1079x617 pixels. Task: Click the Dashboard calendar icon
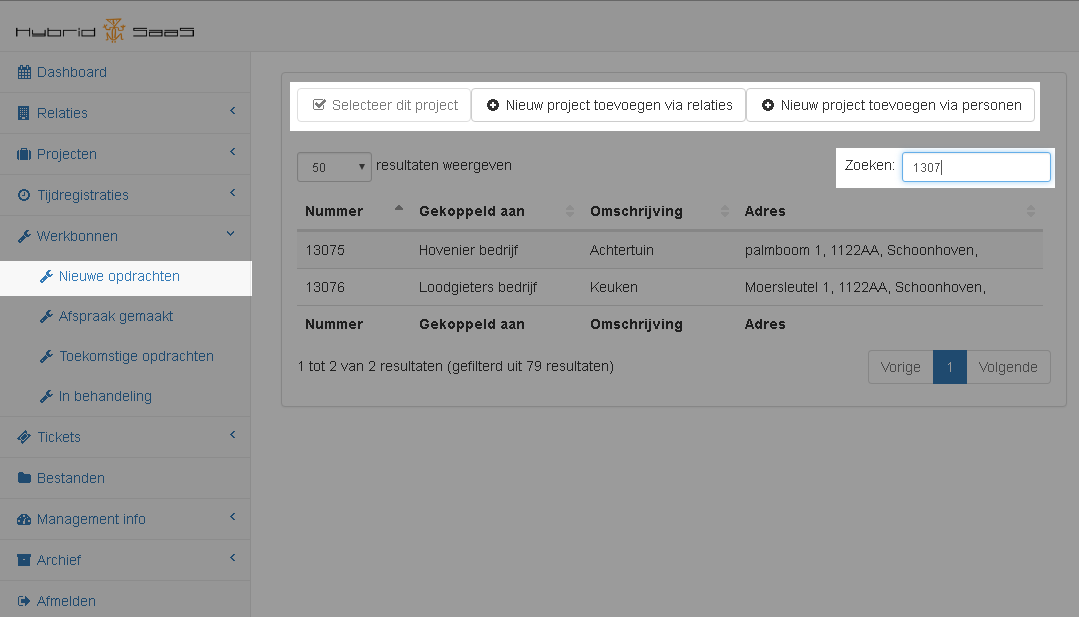coord(24,72)
